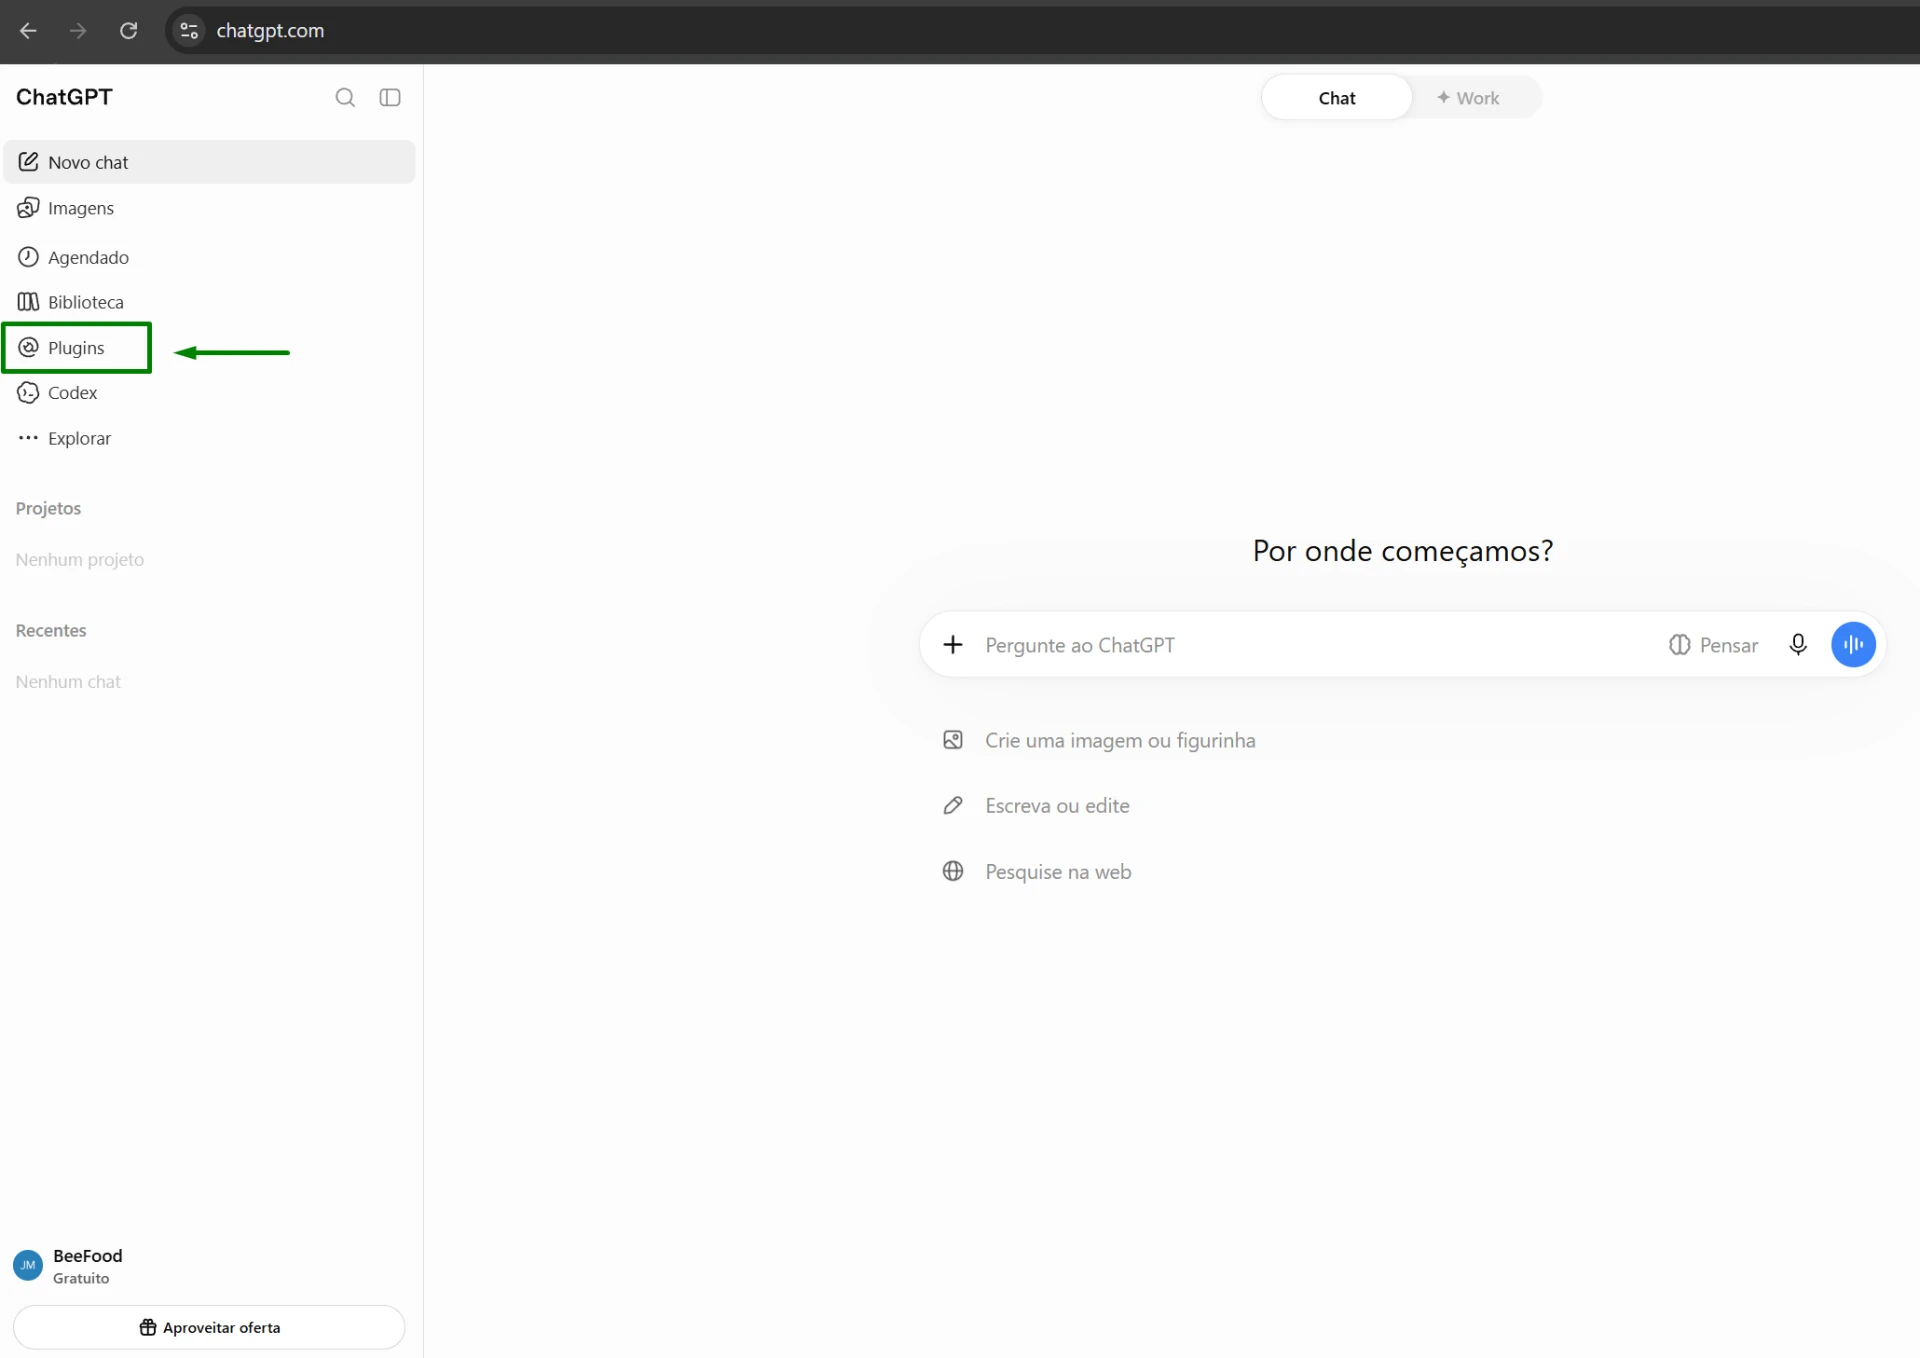Viewport: 1920px width, 1358px height.
Task: Toggle the Pensar thinking mode
Action: tap(1714, 645)
